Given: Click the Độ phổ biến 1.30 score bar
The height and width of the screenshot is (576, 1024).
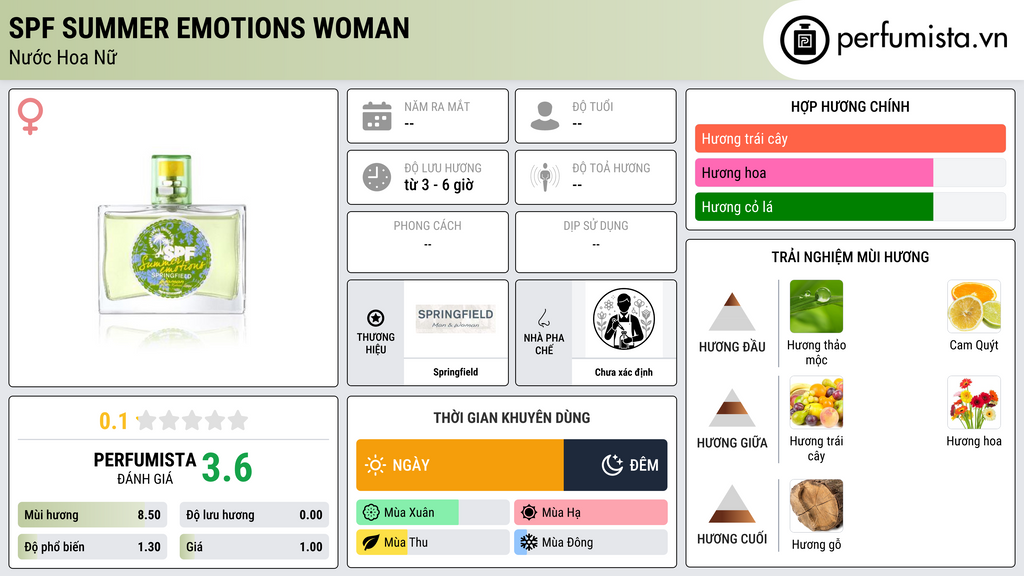Looking at the screenshot, I should click(x=92, y=547).
